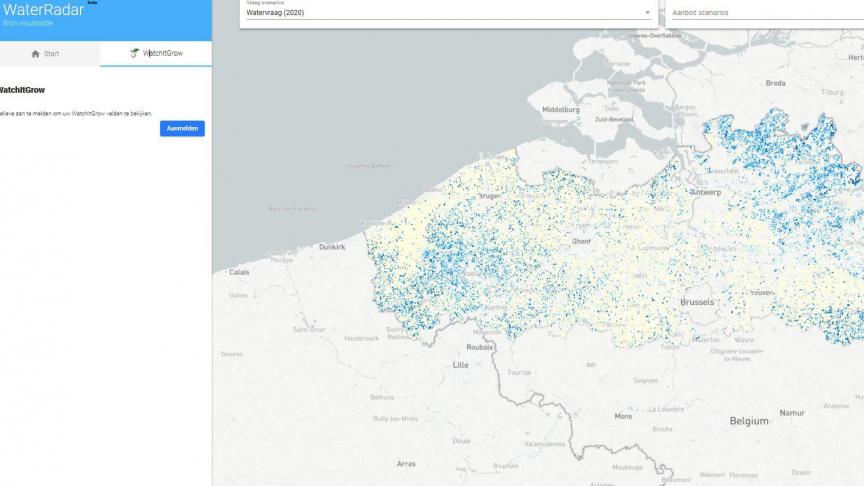Click the Belgium country label
The width and height of the screenshot is (864, 486).
pyautogui.click(x=749, y=421)
